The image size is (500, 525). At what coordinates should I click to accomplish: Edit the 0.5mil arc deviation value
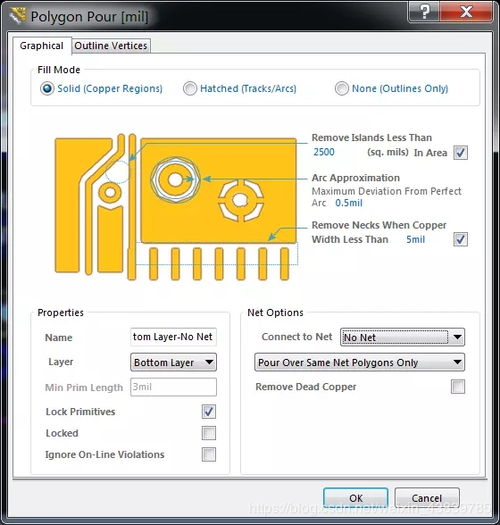tap(349, 203)
